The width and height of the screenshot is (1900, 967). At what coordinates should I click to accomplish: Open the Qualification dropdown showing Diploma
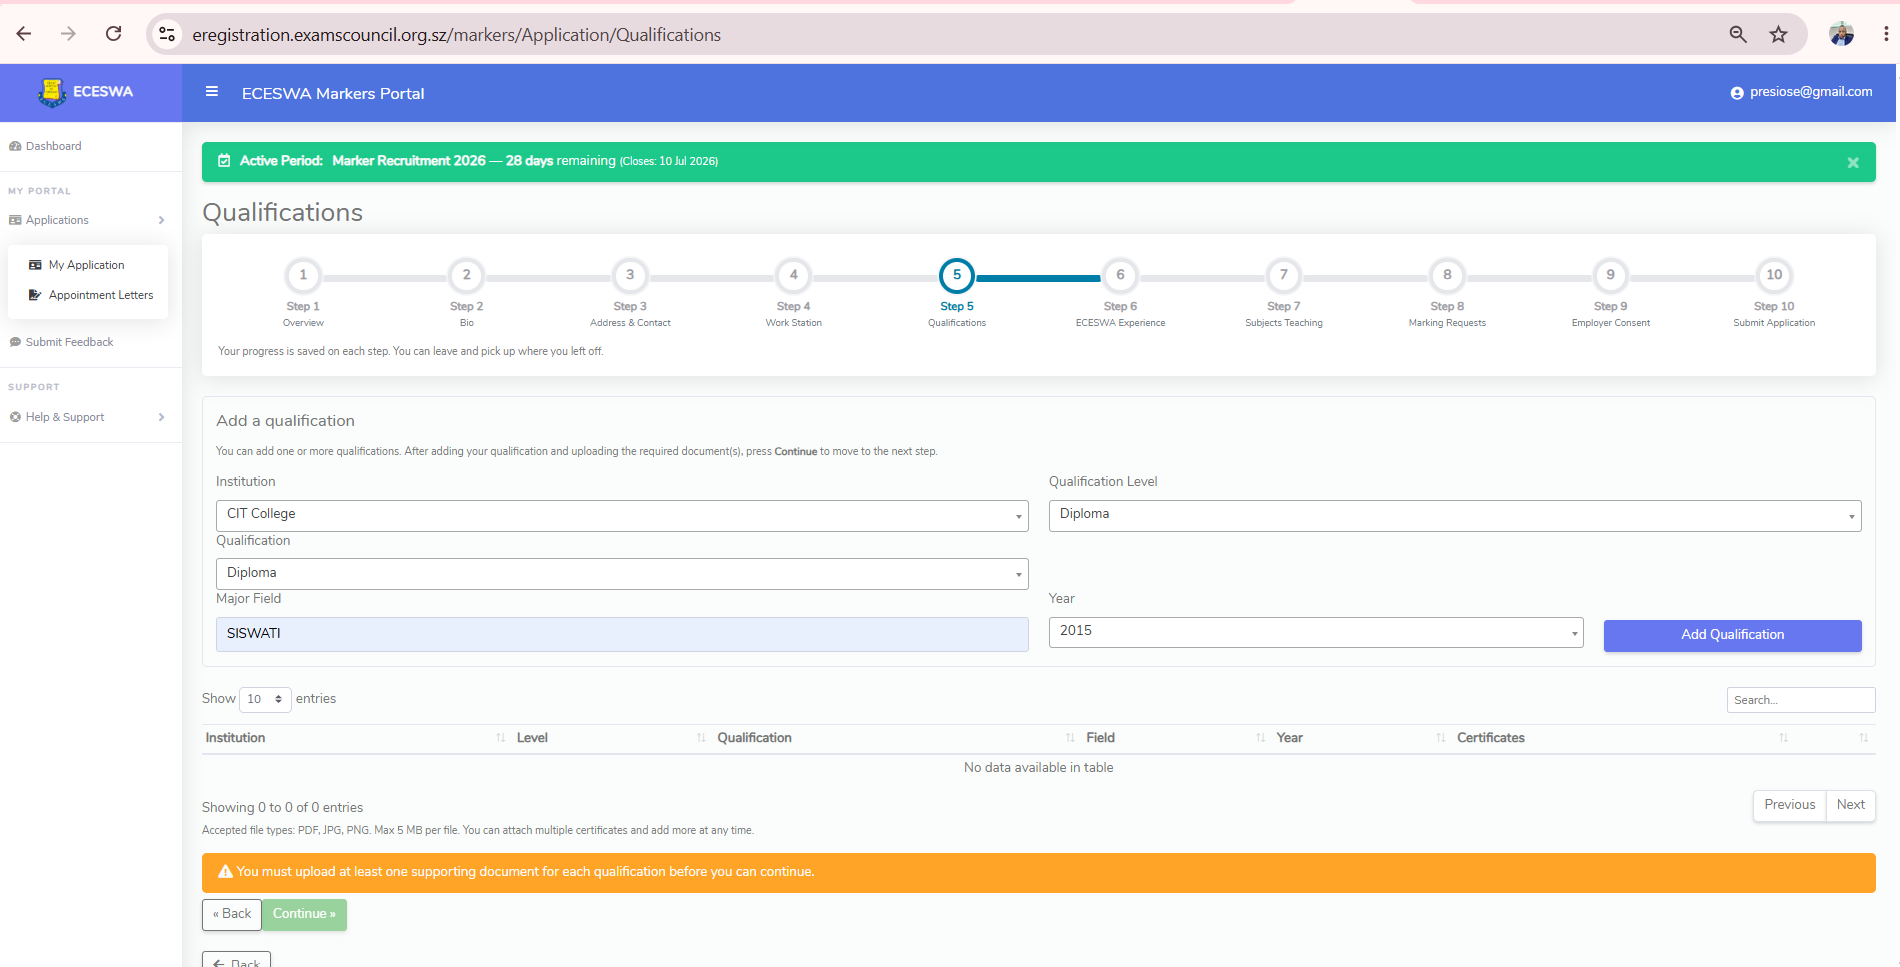(622, 574)
